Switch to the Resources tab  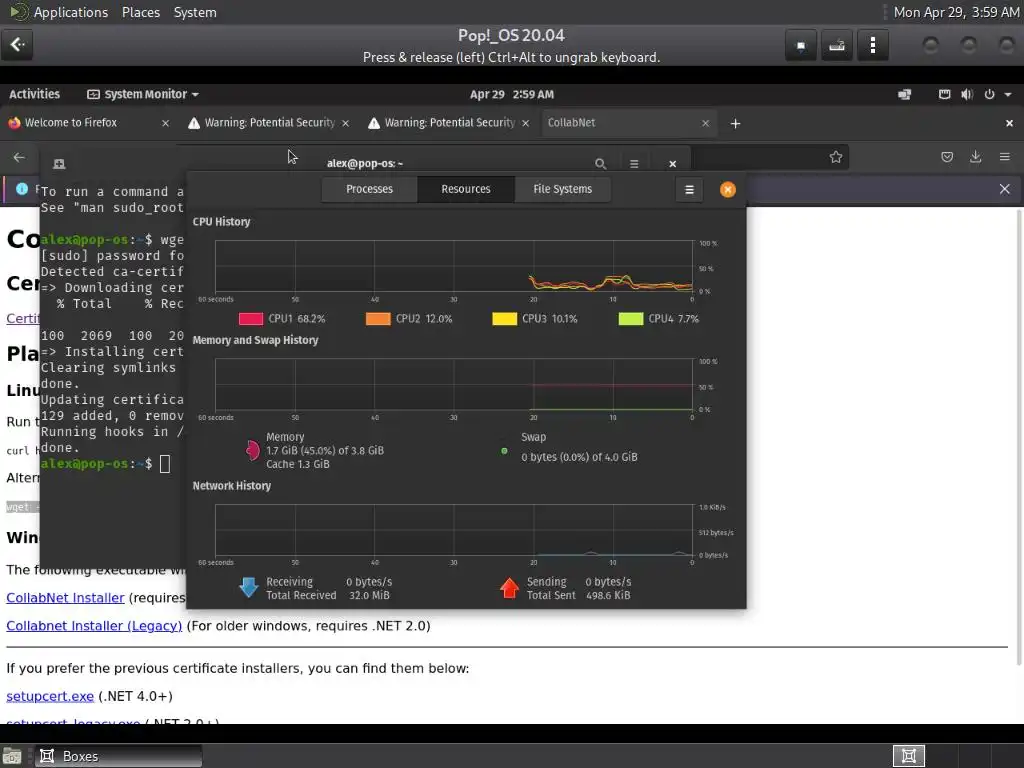(466, 189)
